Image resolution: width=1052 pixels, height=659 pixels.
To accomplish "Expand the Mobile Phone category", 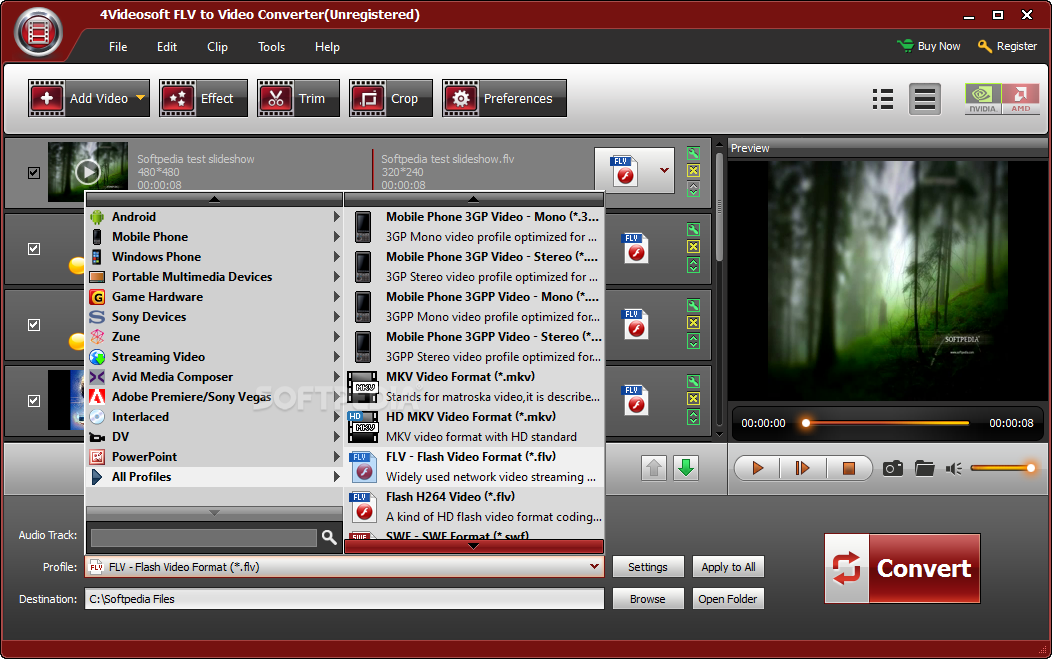I will pyautogui.click(x=215, y=237).
